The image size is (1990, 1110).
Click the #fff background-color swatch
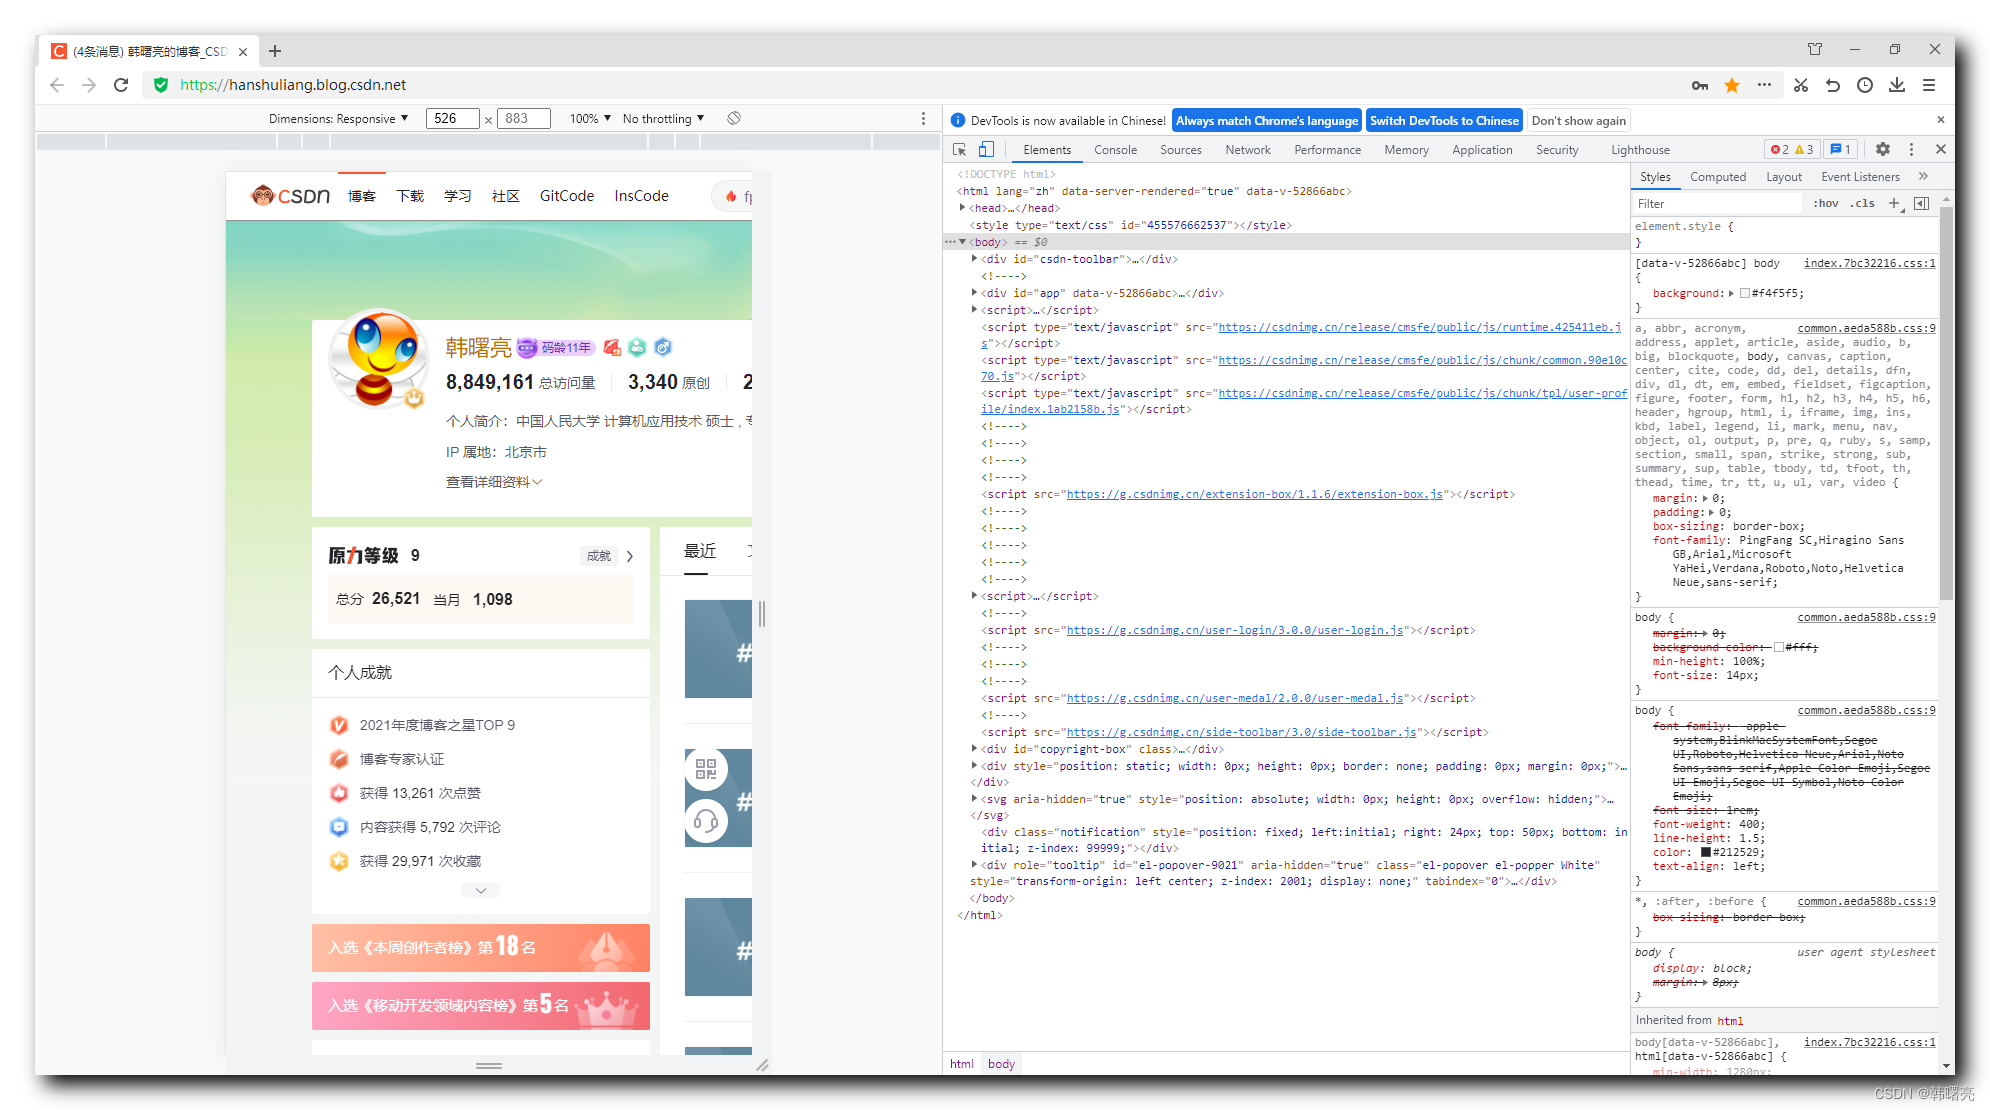pos(1779,647)
